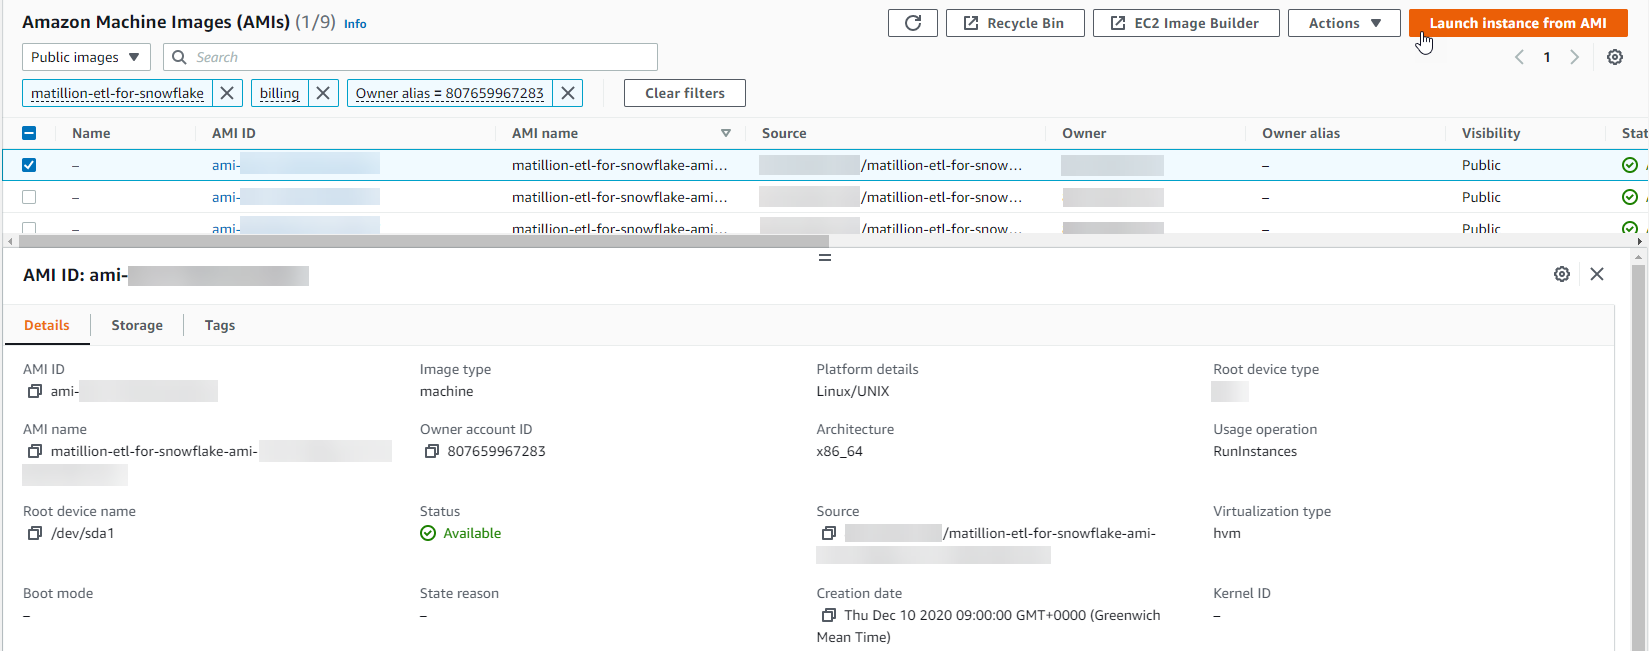This screenshot has width=1649, height=651.
Task: Open table preferences gear near pagination
Action: 1614,57
